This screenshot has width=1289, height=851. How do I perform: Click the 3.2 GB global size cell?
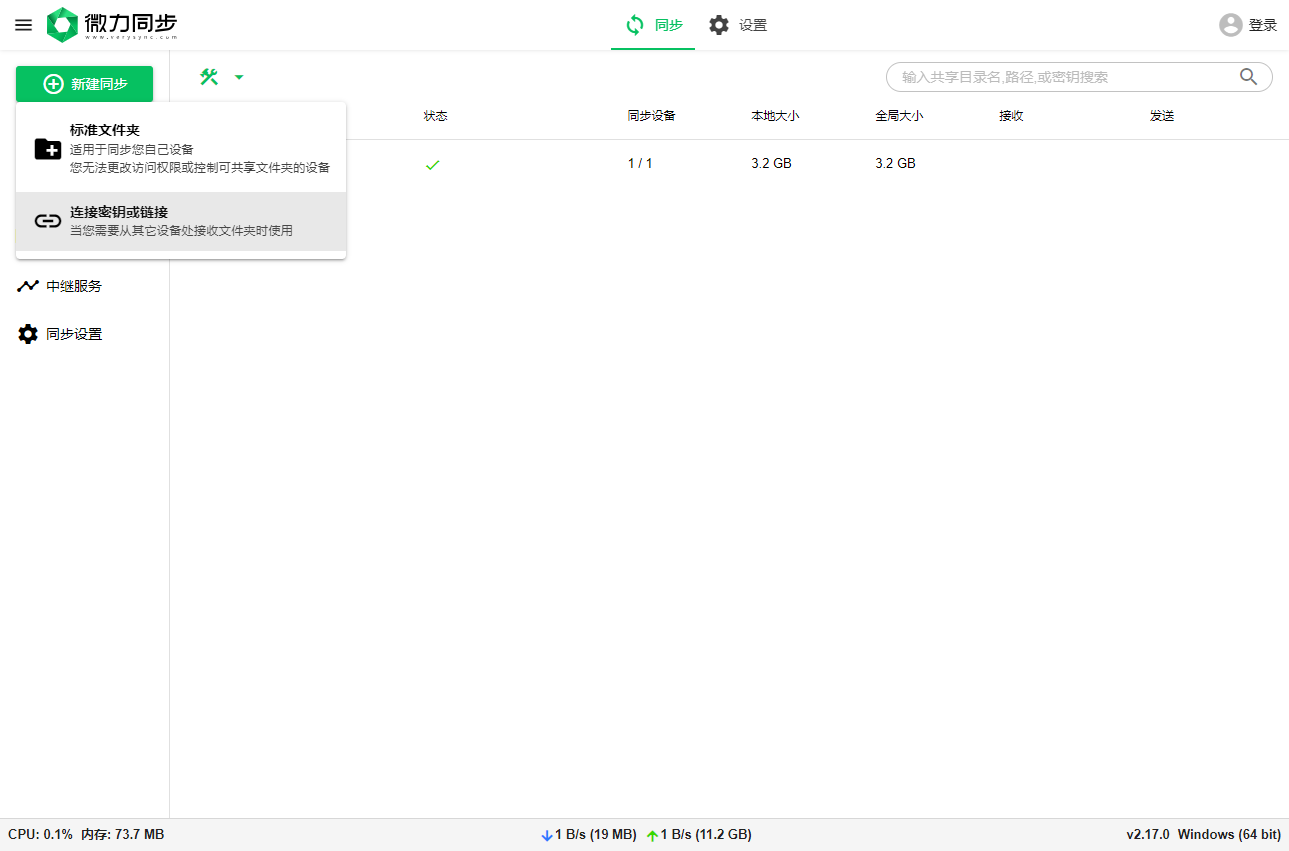click(895, 163)
